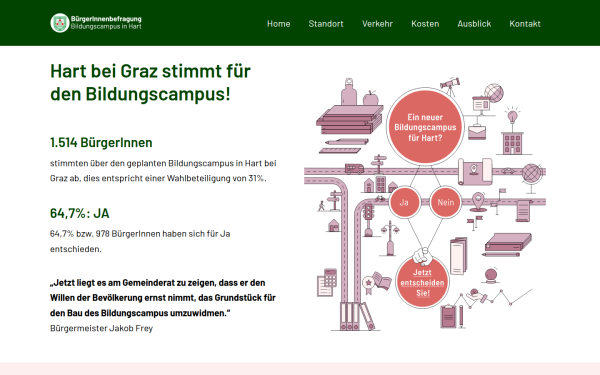
Task: Click paragraph mentioning 'Wahlbeteiligung von 31%'
Action: 163,171
